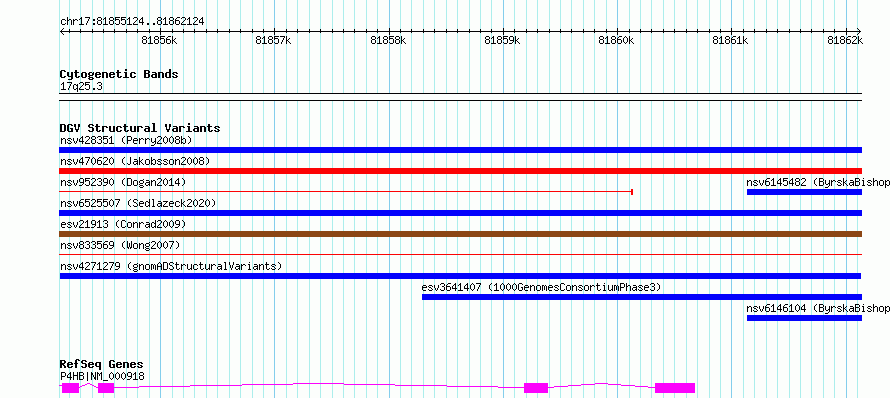Click the 81856k ruler tick label
The height and width of the screenshot is (398, 890).
159,40
